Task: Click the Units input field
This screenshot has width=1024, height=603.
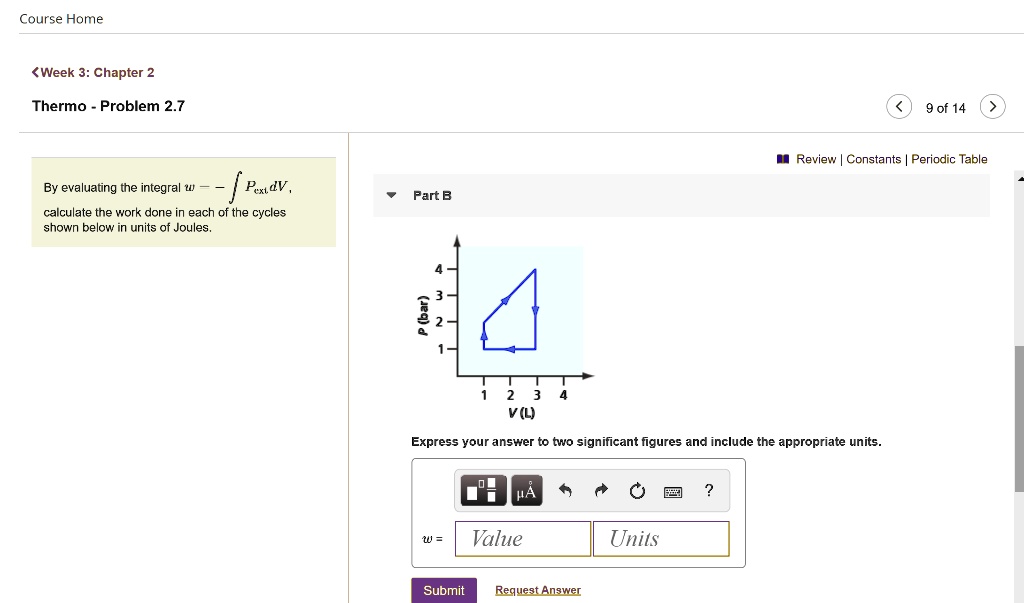Action: coord(660,539)
